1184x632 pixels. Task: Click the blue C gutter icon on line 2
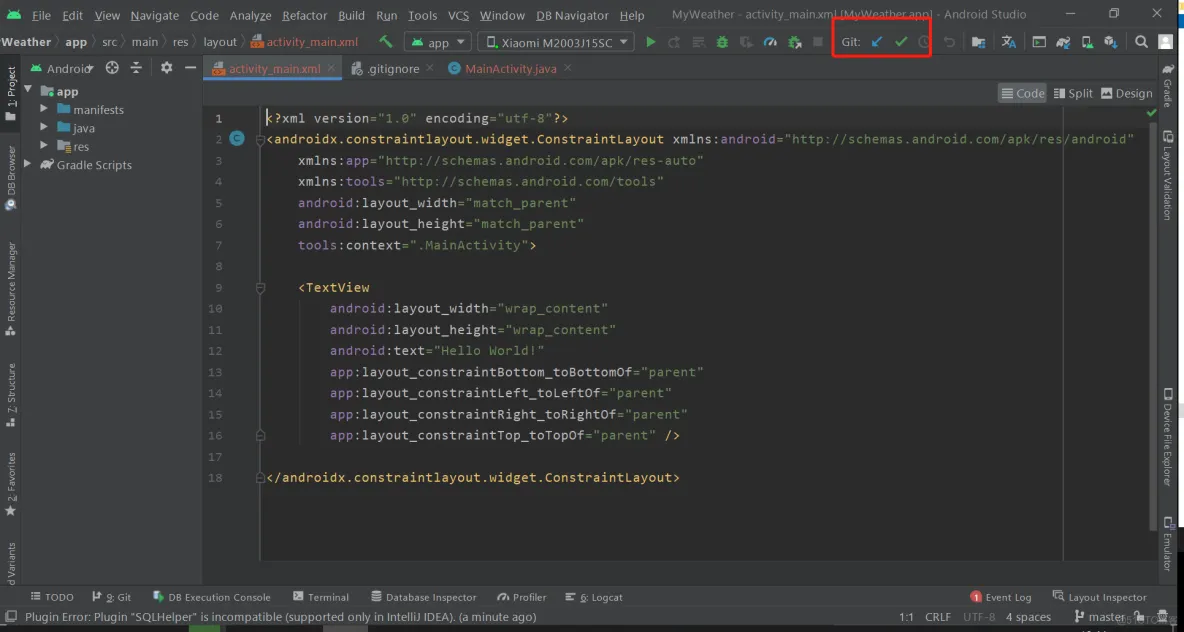coord(237,138)
